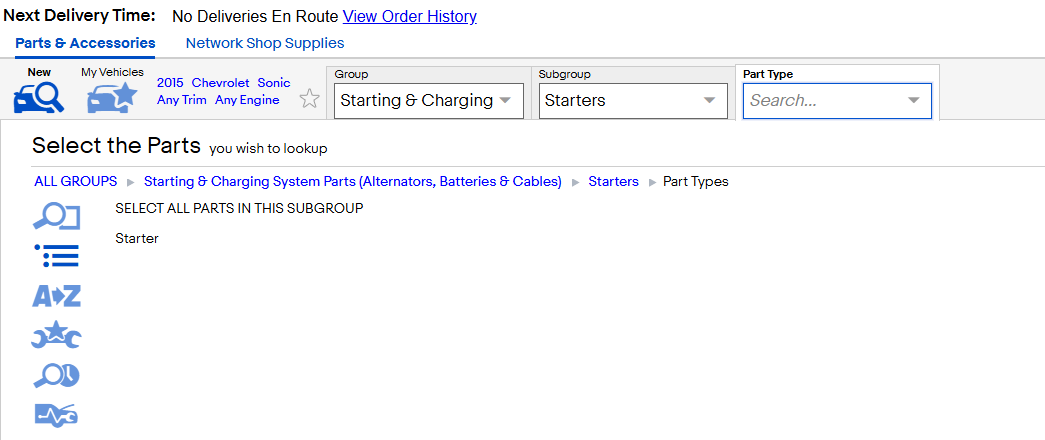Select the Parts & Accessories tab
Screen dimensions: 1045x440
(x=85, y=43)
